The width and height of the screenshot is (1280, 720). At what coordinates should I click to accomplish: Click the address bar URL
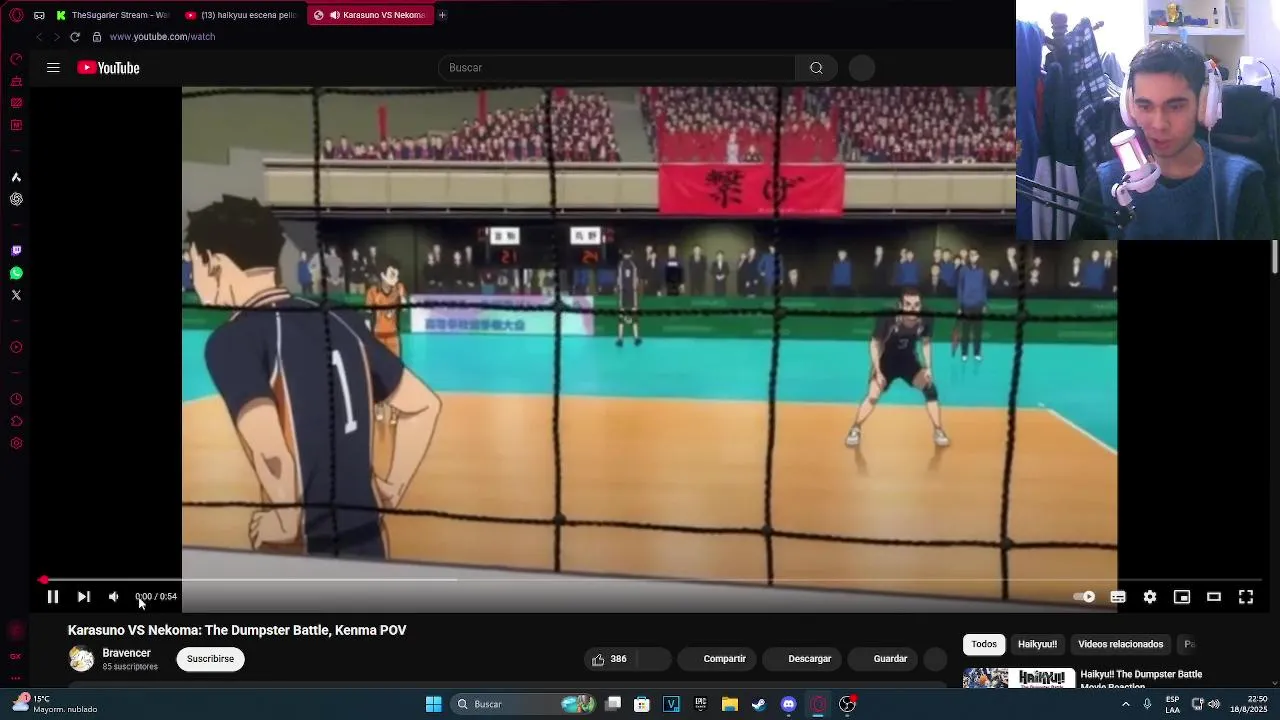[x=162, y=37]
